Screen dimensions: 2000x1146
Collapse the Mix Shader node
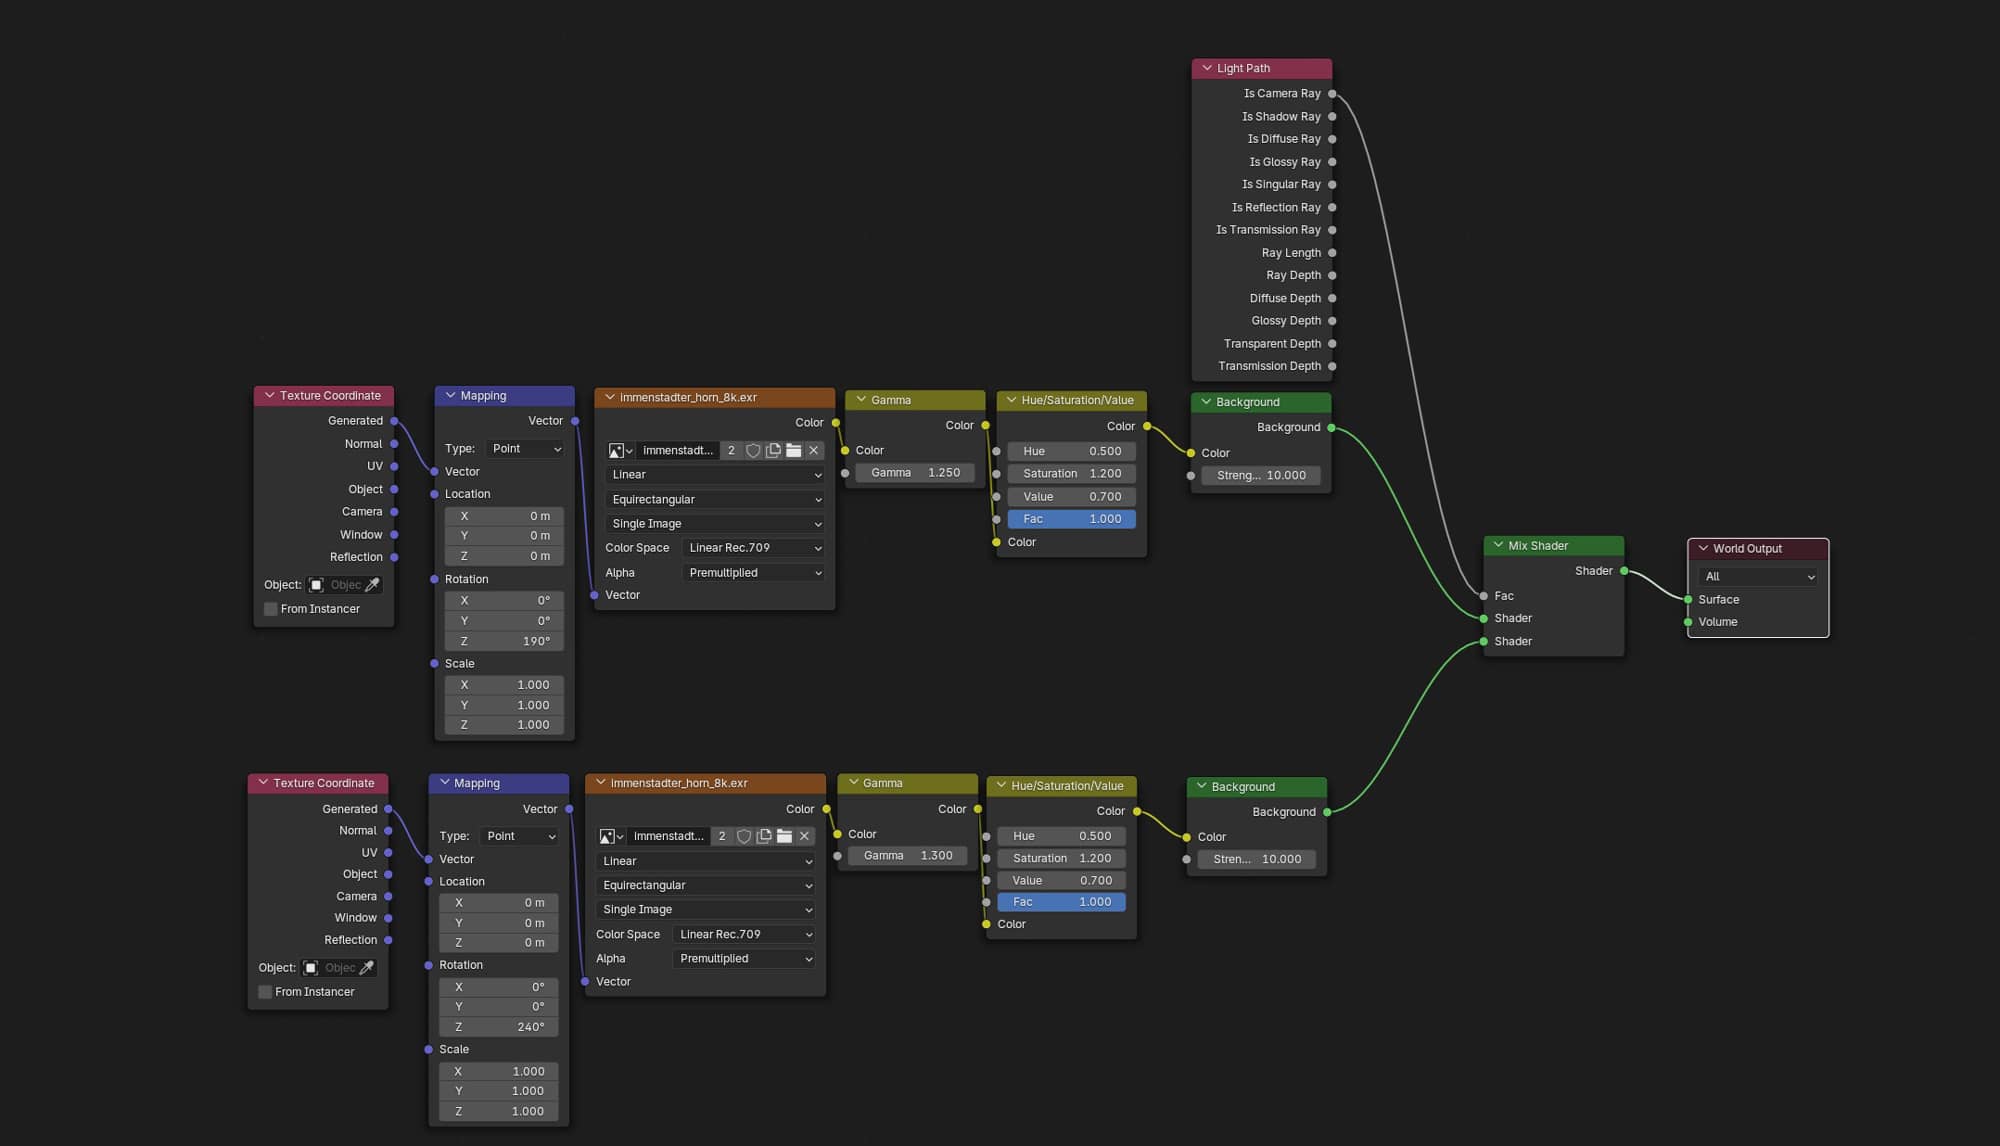coord(1498,546)
